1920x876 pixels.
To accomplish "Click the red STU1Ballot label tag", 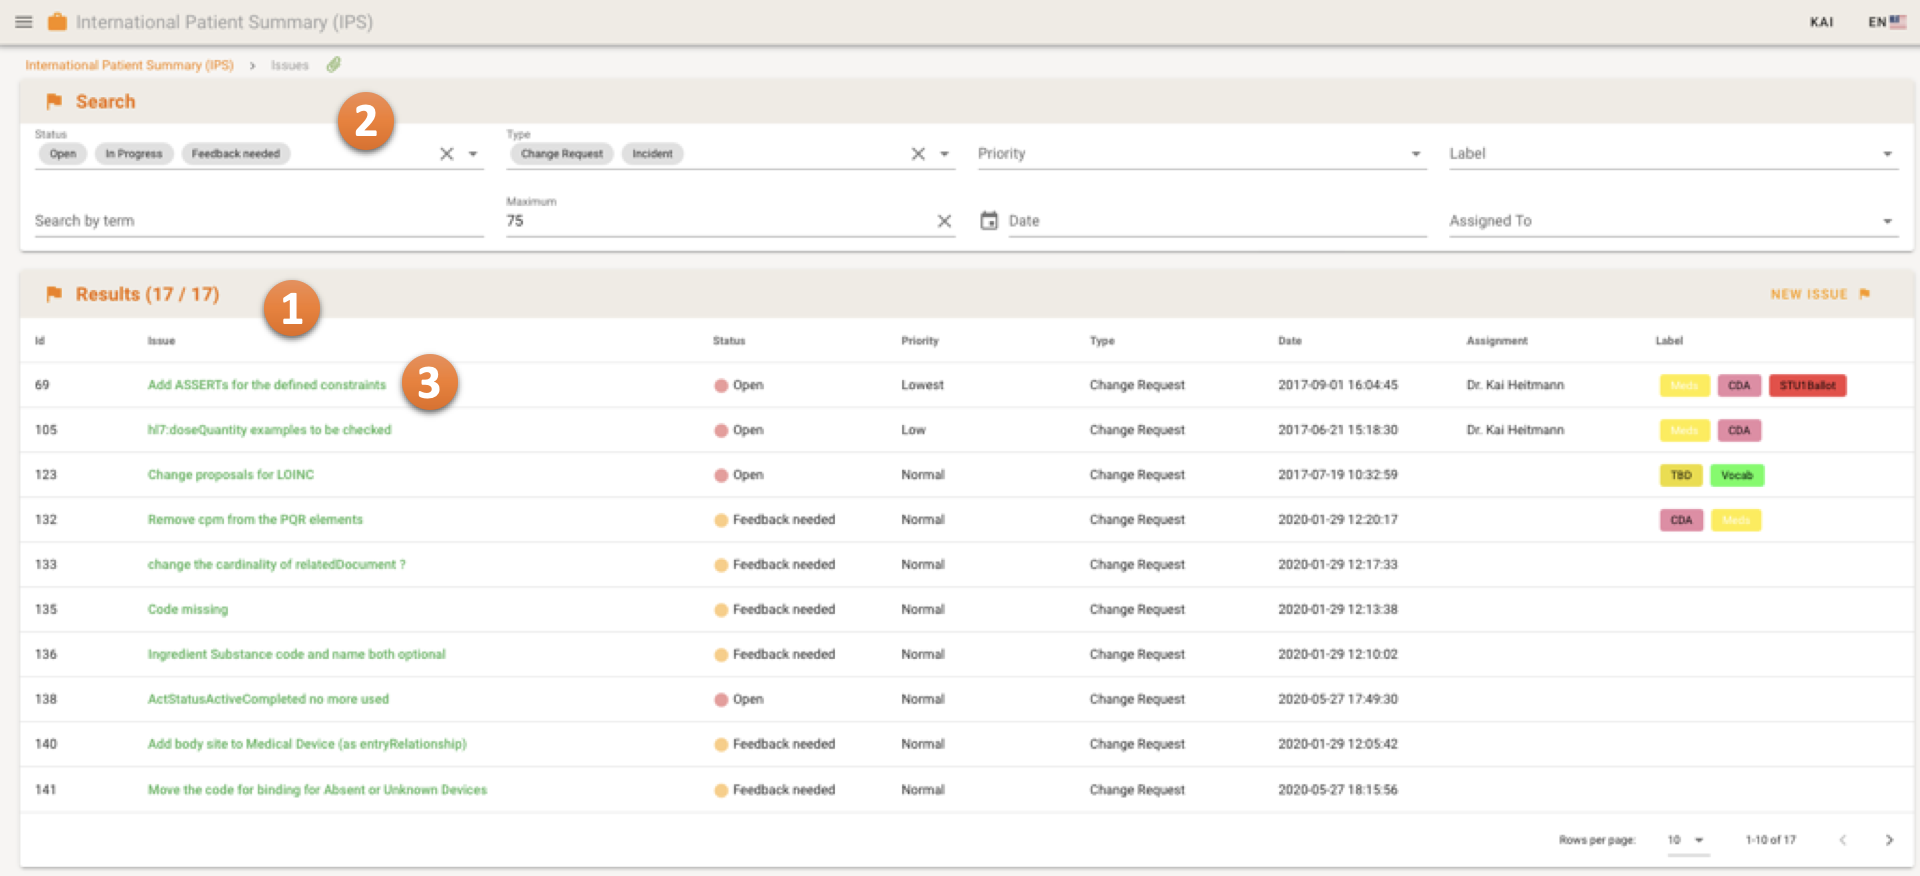I will pos(1807,386).
